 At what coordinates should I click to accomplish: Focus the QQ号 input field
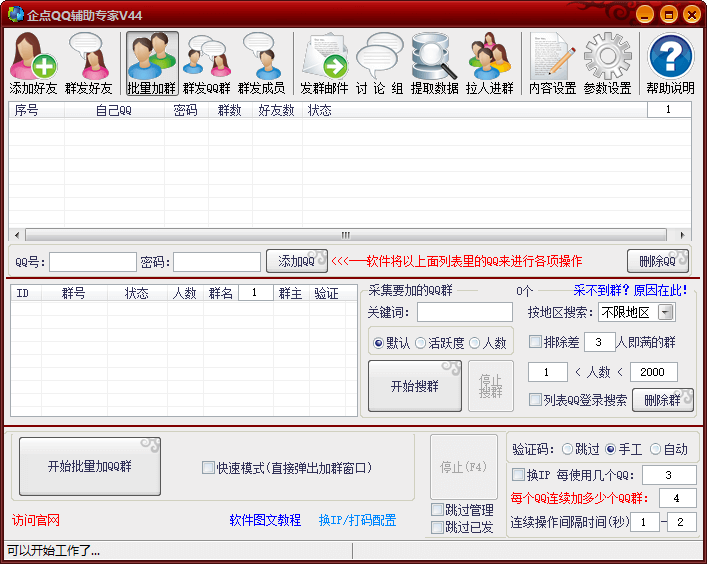(x=93, y=262)
